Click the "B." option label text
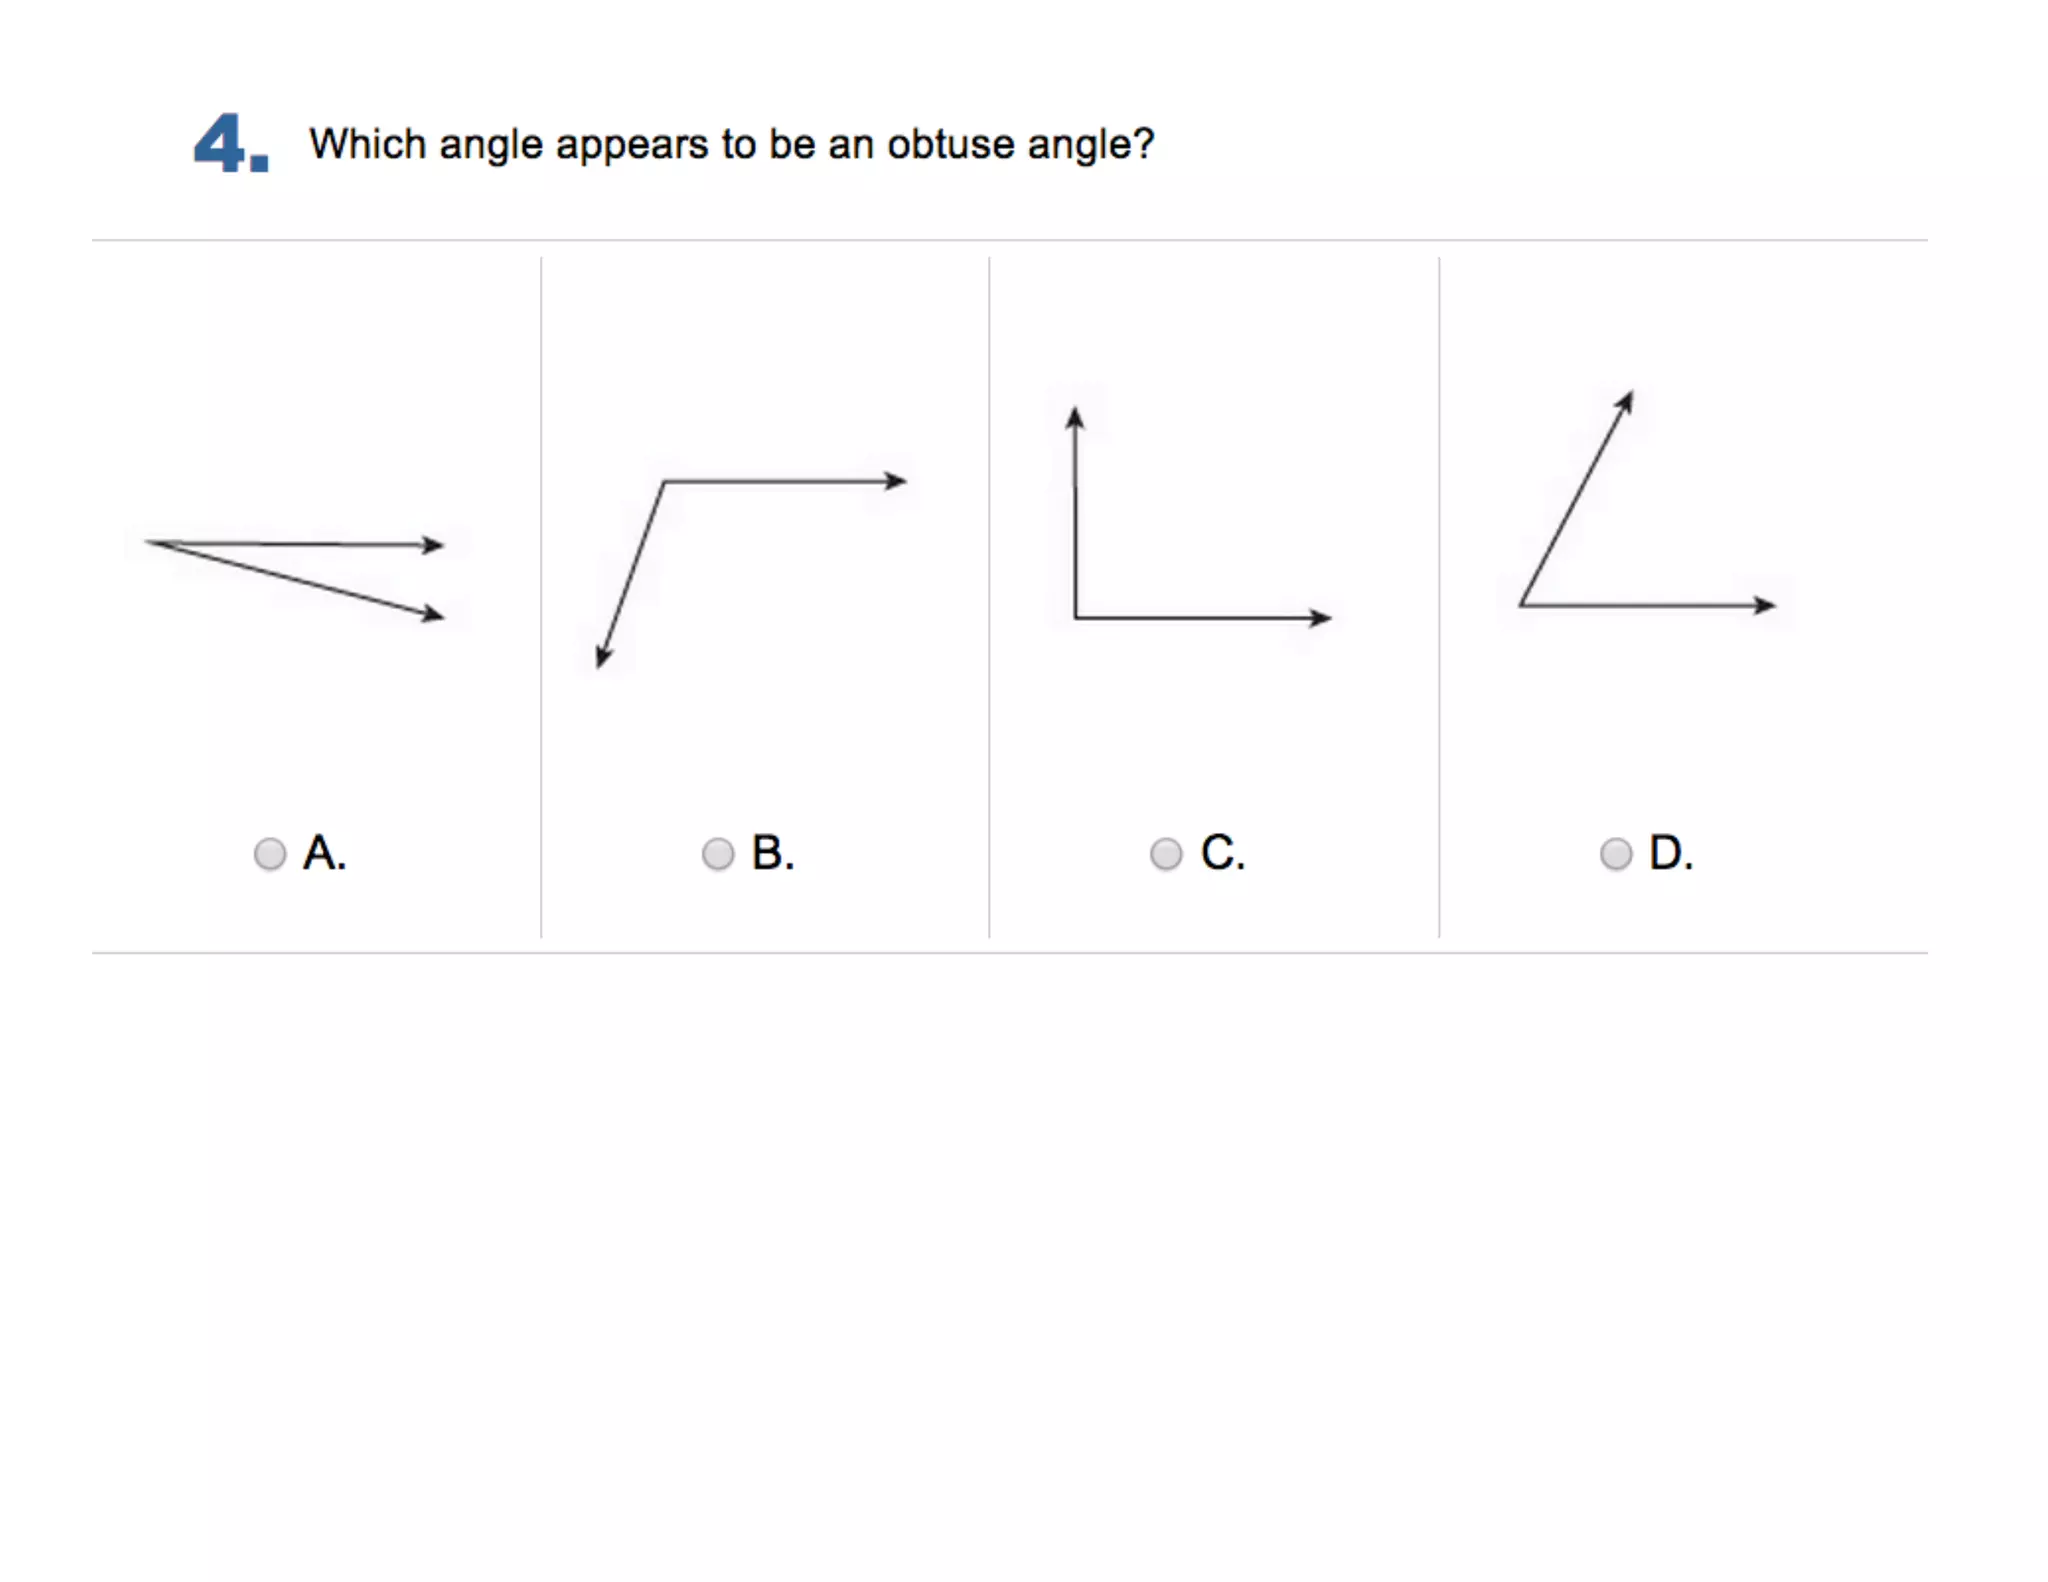 click(x=773, y=853)
